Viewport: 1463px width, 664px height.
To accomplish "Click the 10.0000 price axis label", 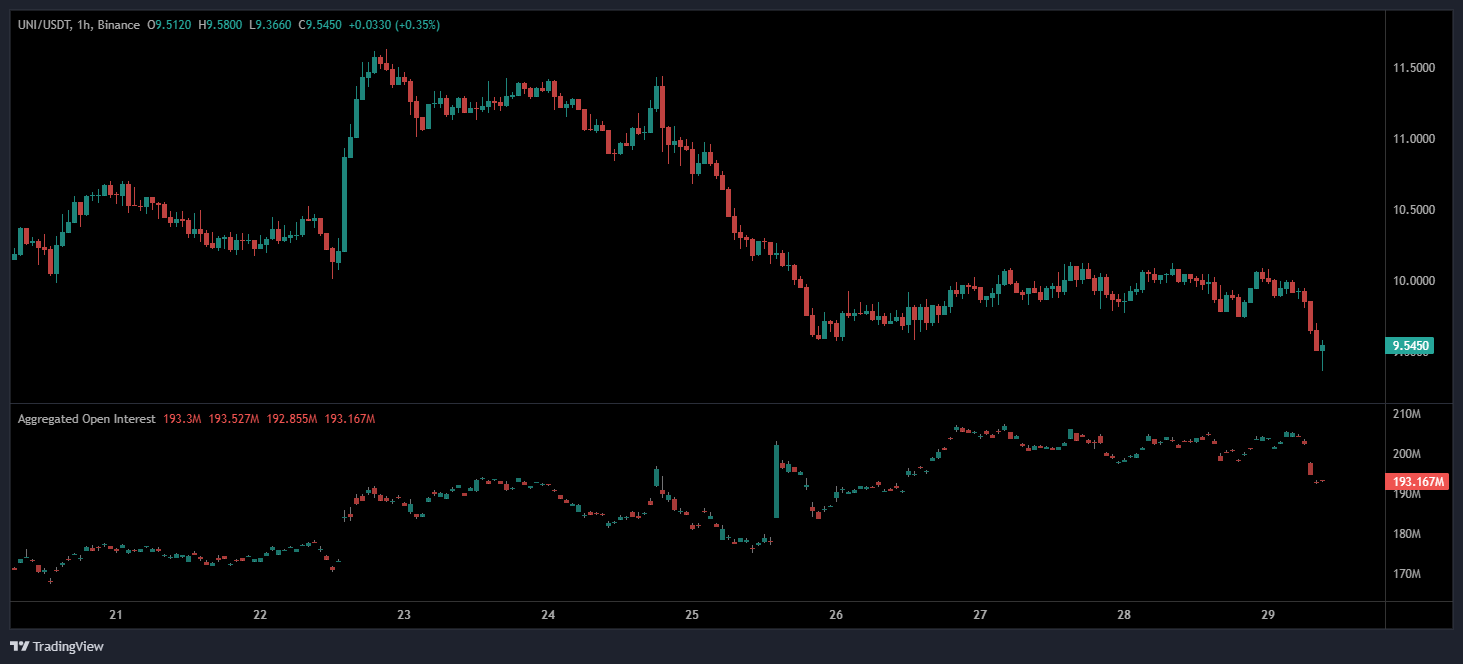I will [x=1417, y=281].
